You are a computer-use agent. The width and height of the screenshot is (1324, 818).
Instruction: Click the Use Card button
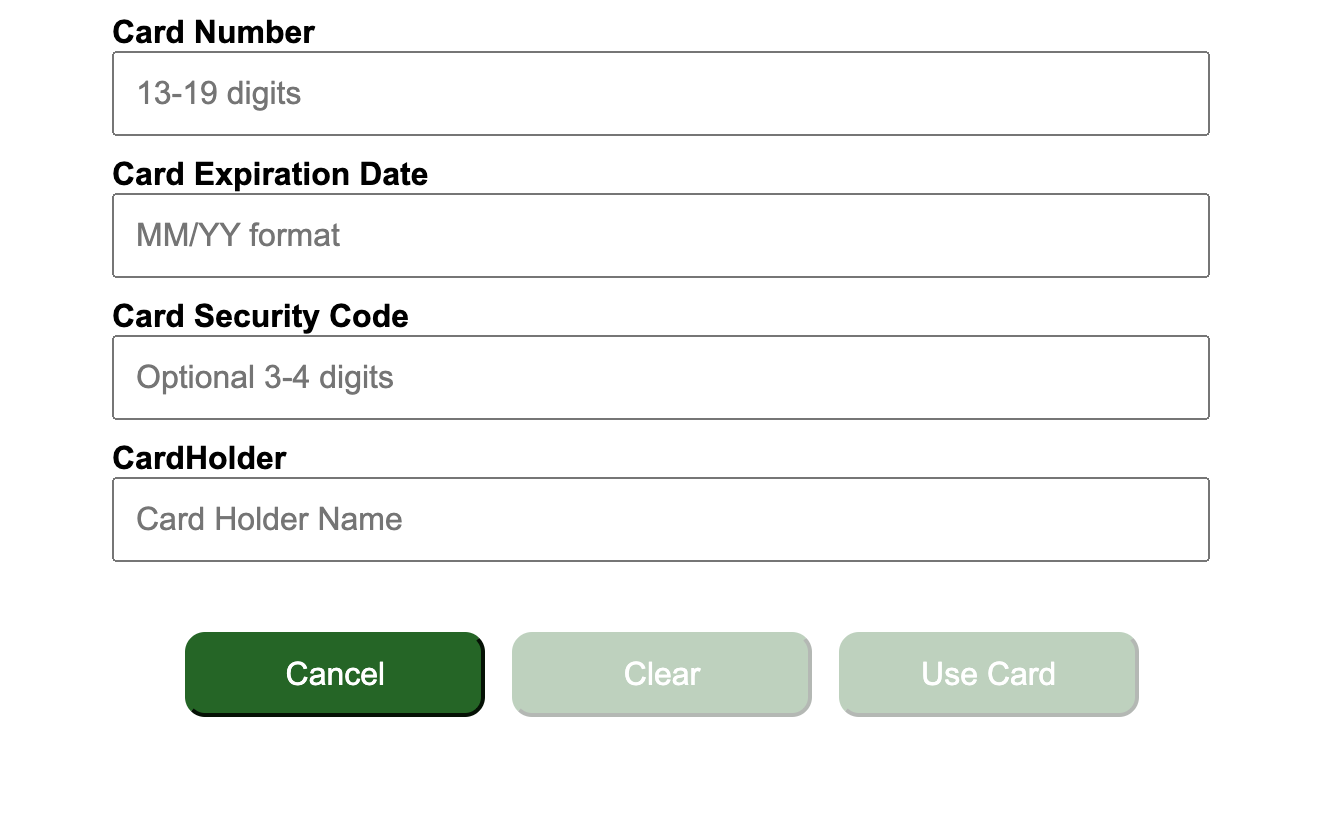[988, 674]
